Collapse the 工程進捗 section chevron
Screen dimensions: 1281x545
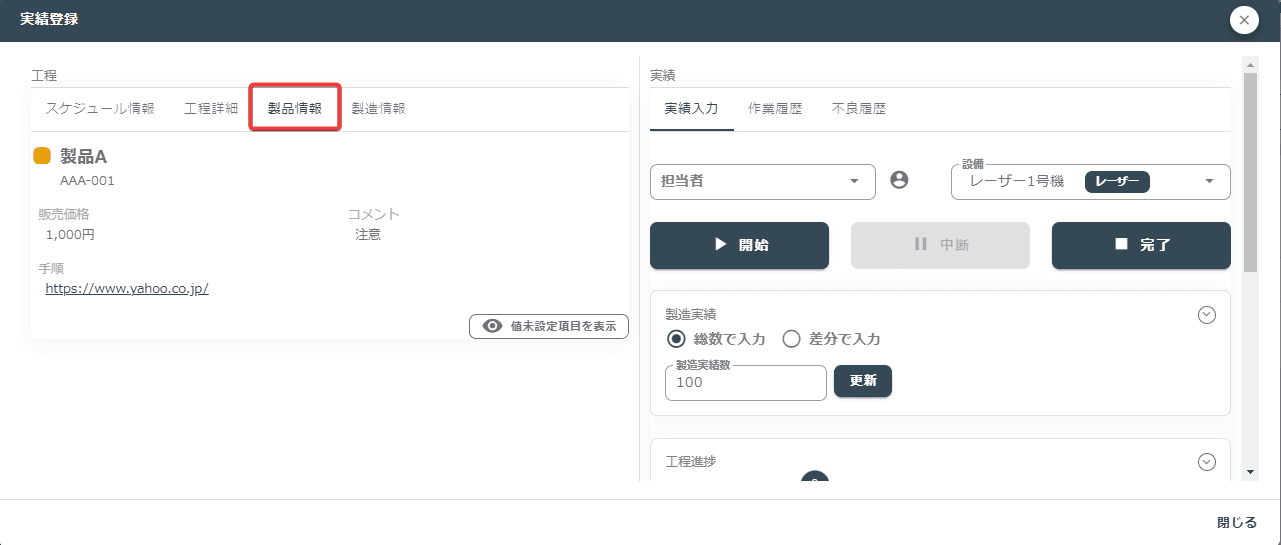pyautogui.click(x=1207, y=462)
